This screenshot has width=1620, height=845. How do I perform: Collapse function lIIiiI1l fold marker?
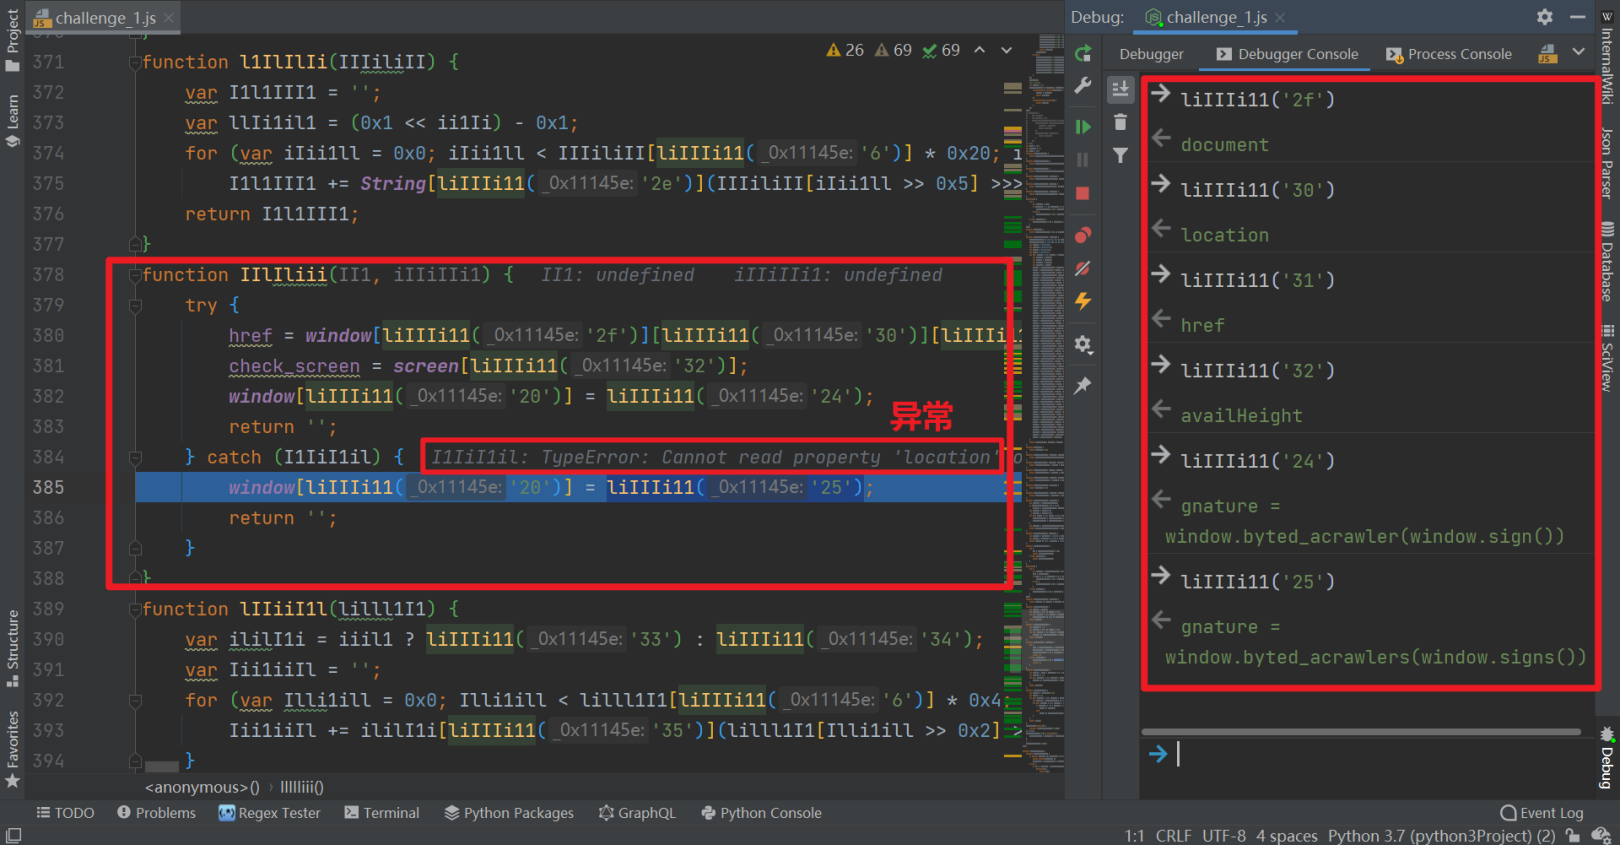135,609
